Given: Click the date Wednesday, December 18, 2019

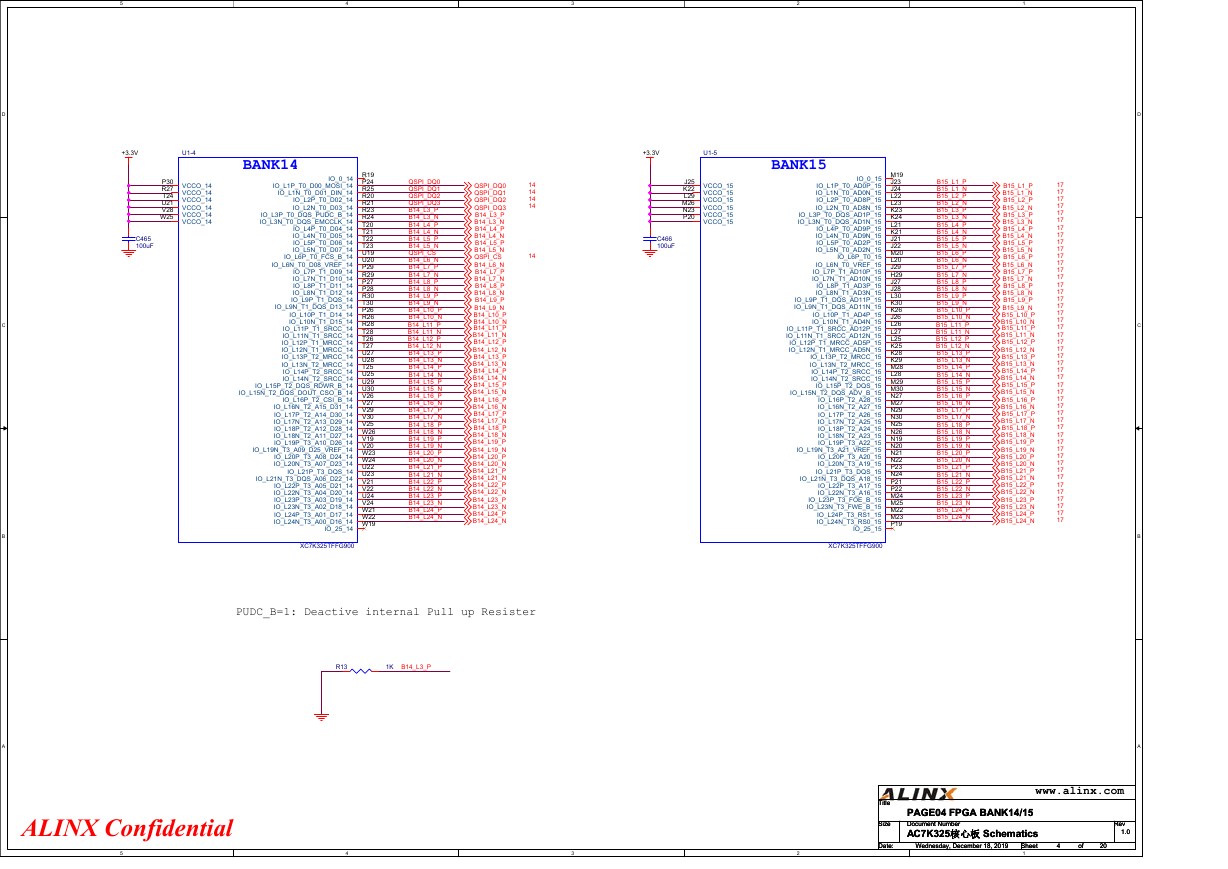Looking at the screenshot, I should coord(962,847).
